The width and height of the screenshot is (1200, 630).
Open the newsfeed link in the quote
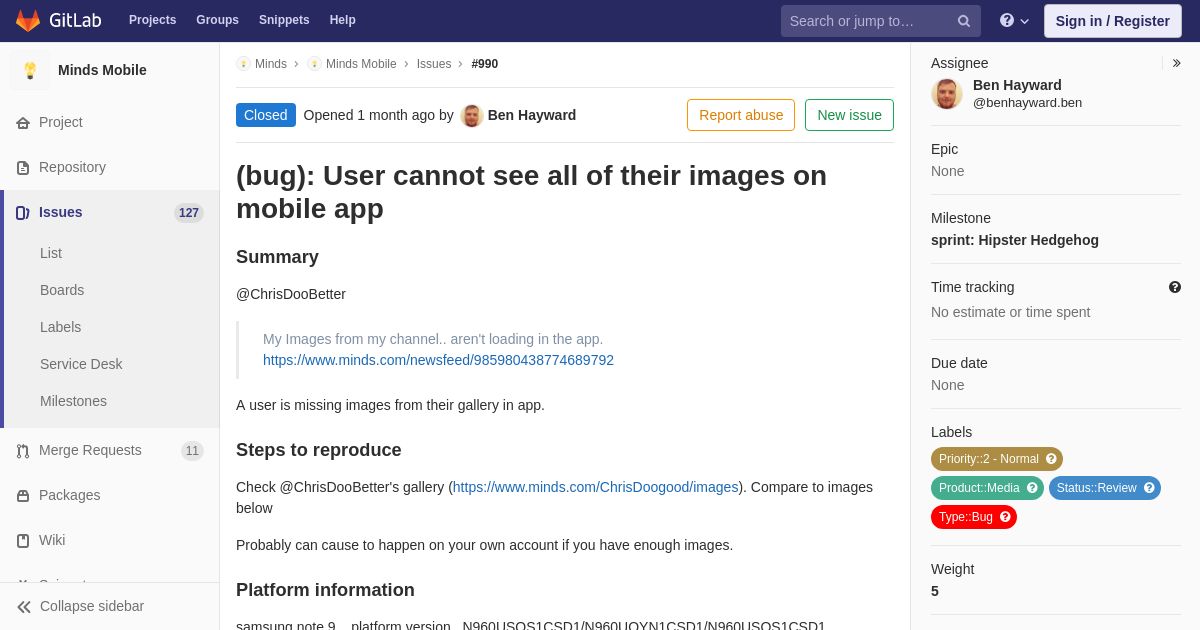click(x=438, y=360)
